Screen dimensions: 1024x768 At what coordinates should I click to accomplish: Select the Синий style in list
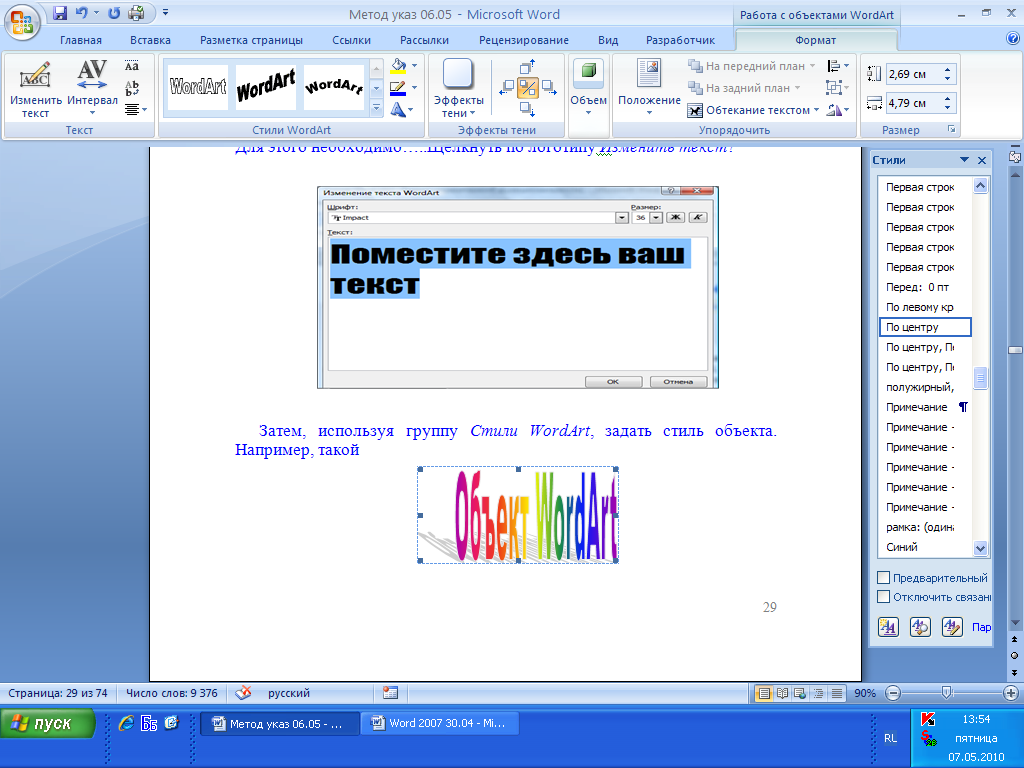click(x=925, y=547)
